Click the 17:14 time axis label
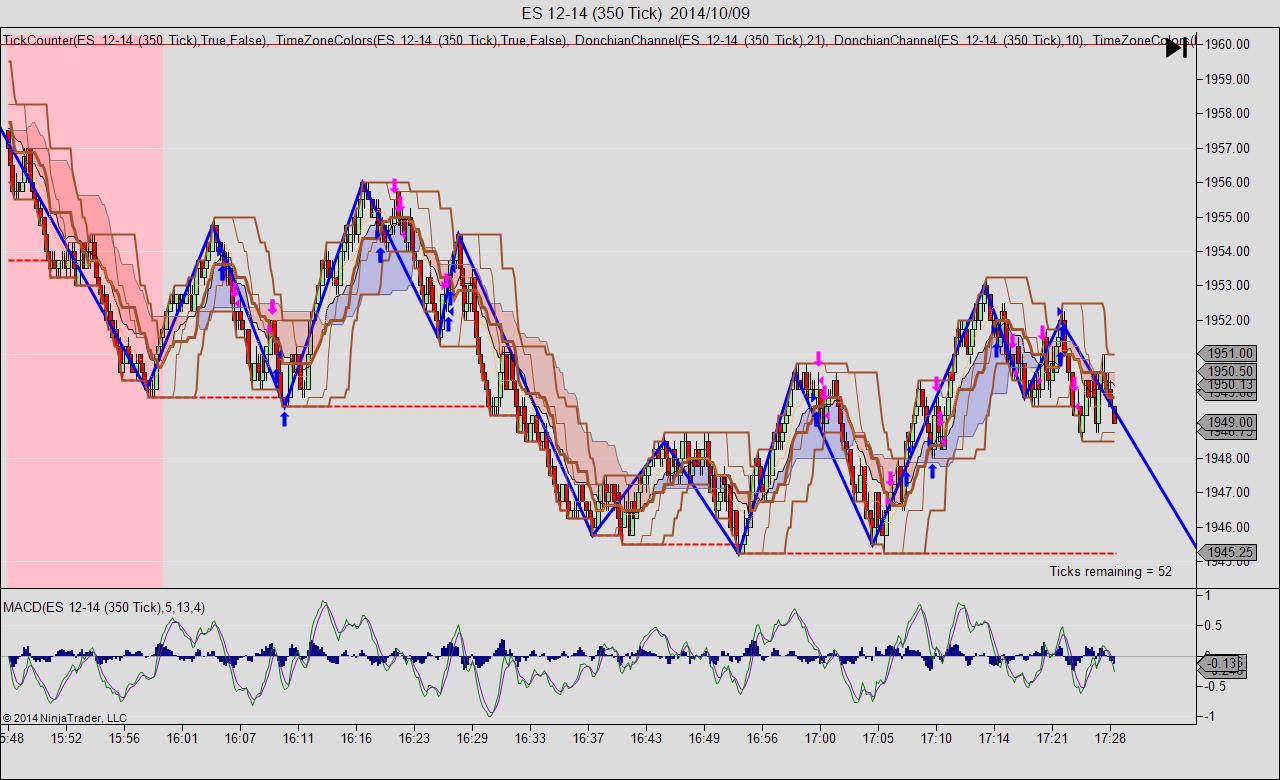The width and height of the screenshot is (1280, 780). [994, 738]
